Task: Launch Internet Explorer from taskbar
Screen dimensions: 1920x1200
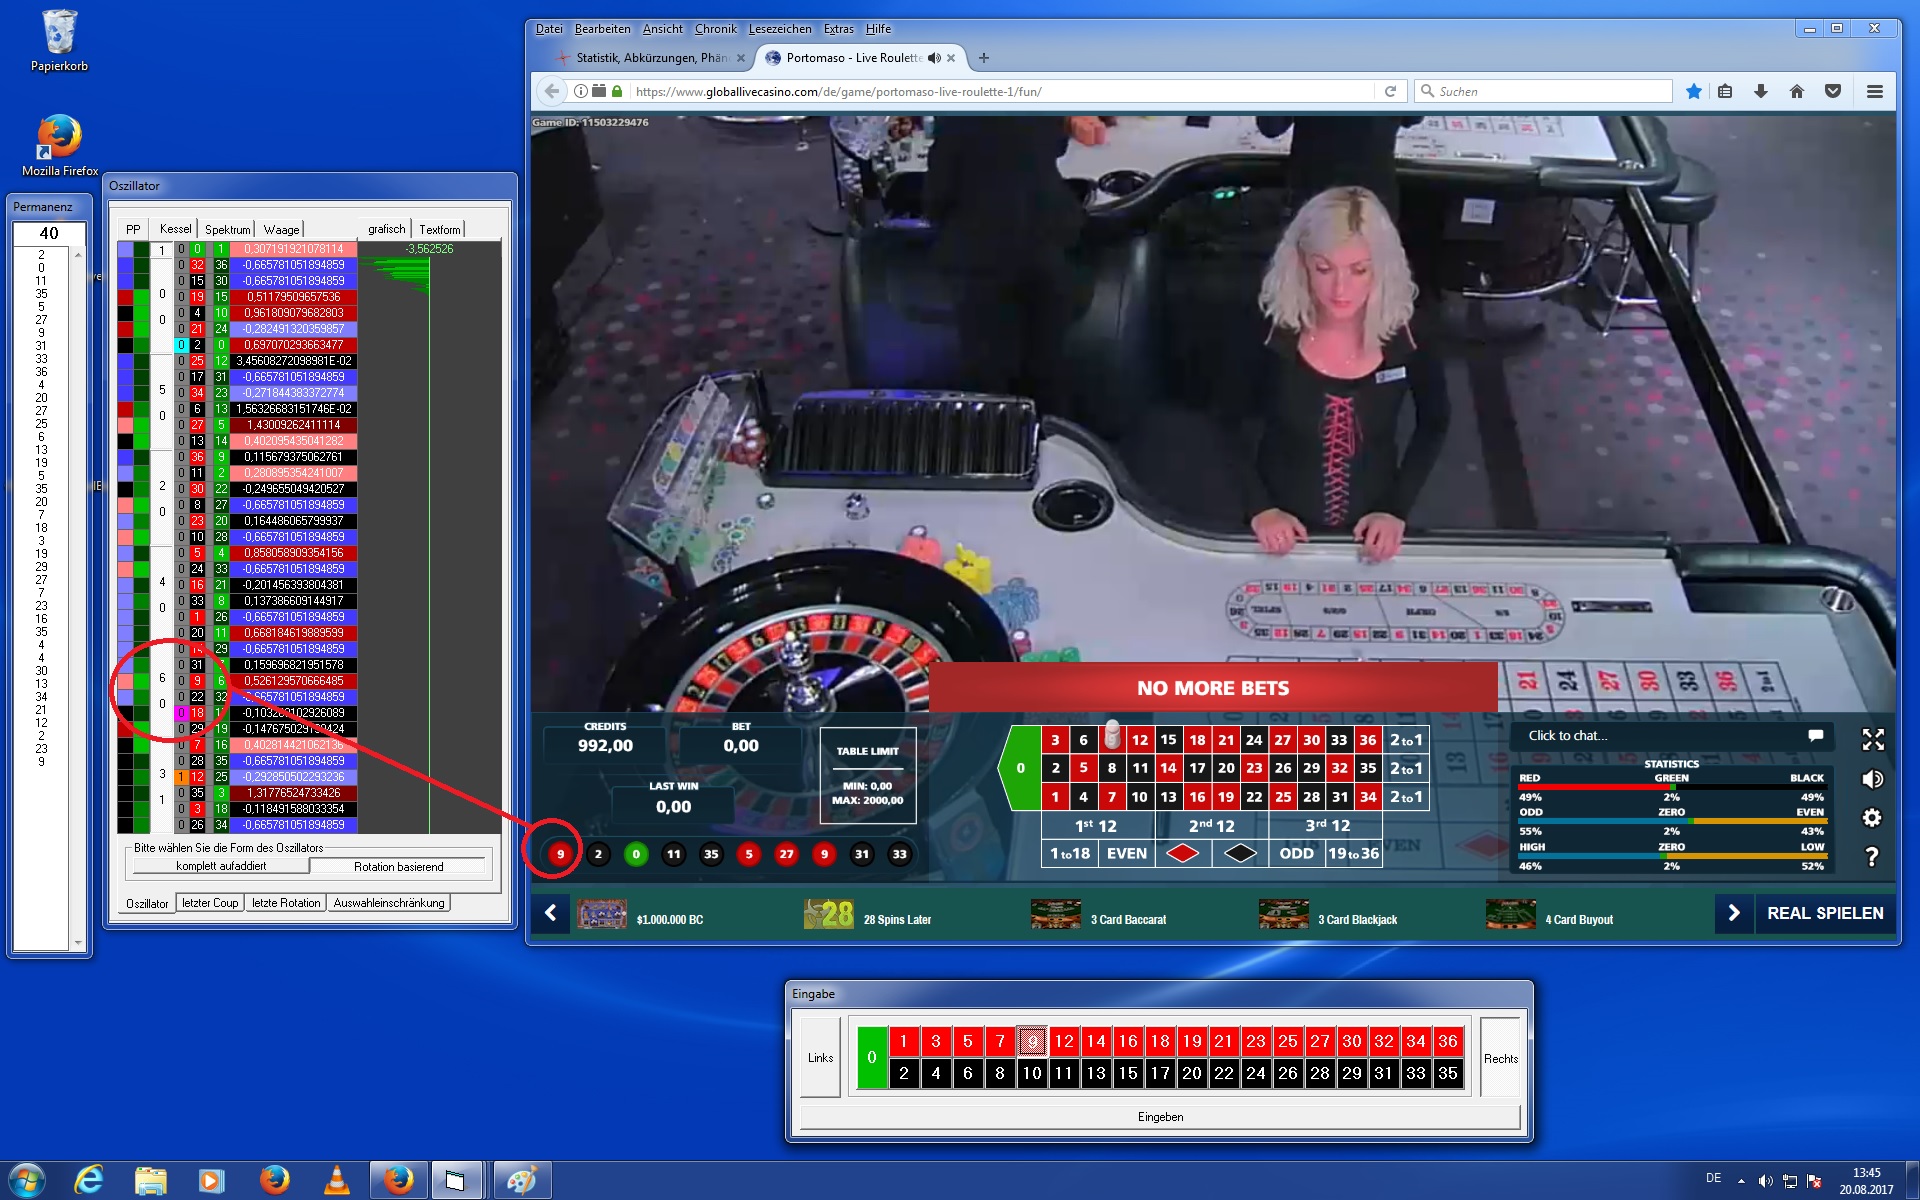Action: (x=89, y=1180)
